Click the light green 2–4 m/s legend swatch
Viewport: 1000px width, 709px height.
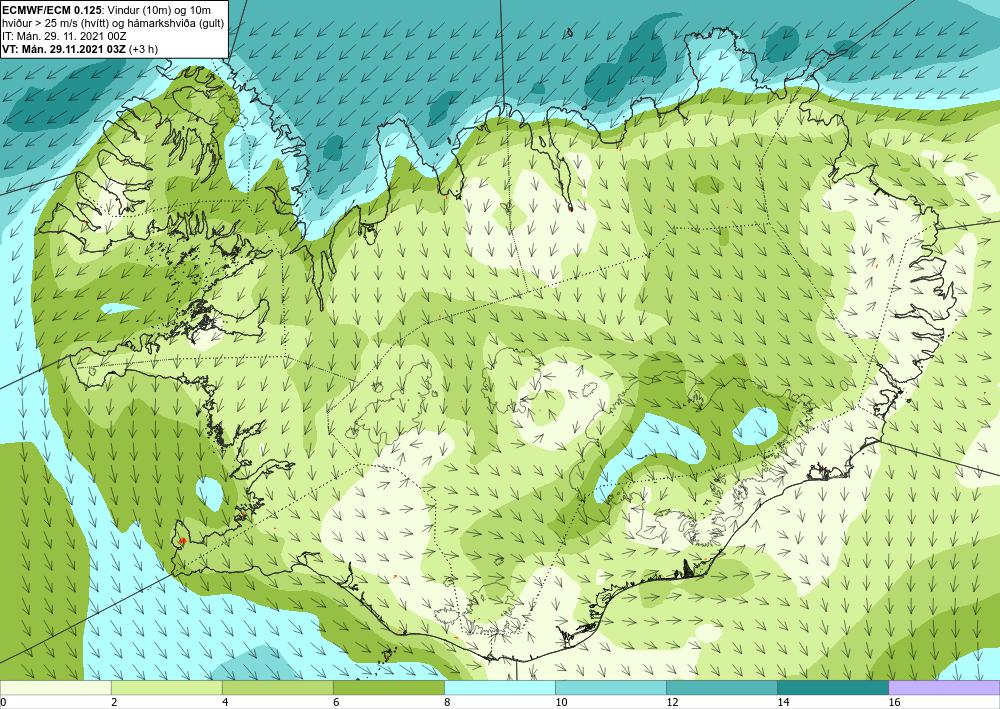166,687
